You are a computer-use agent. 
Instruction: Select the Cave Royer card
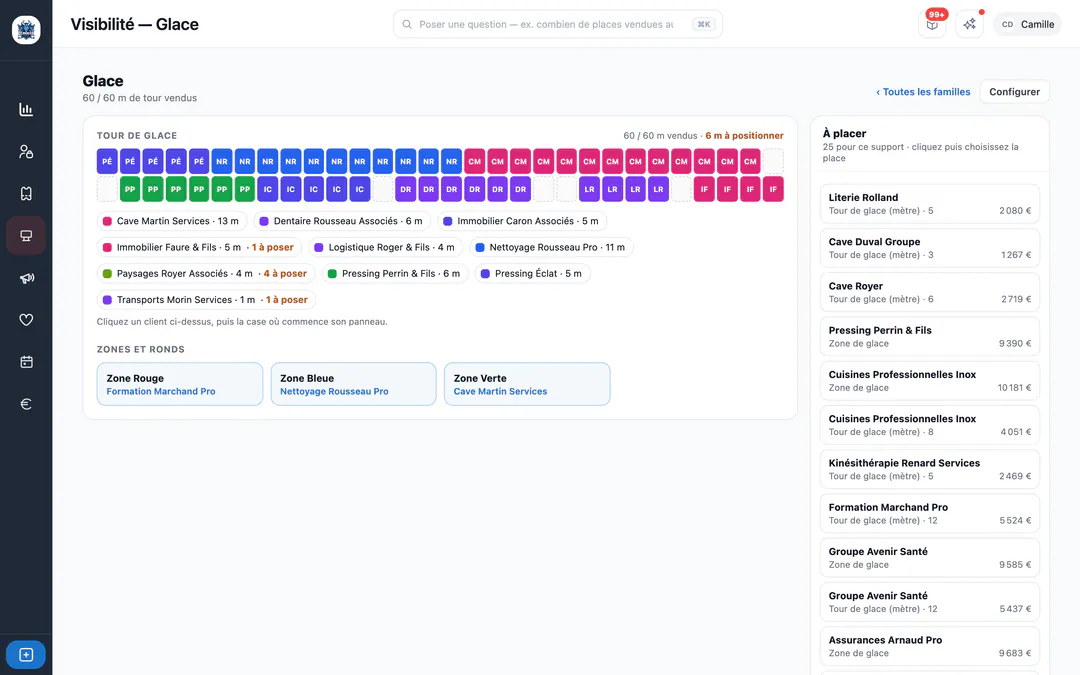tap(929, 292)
